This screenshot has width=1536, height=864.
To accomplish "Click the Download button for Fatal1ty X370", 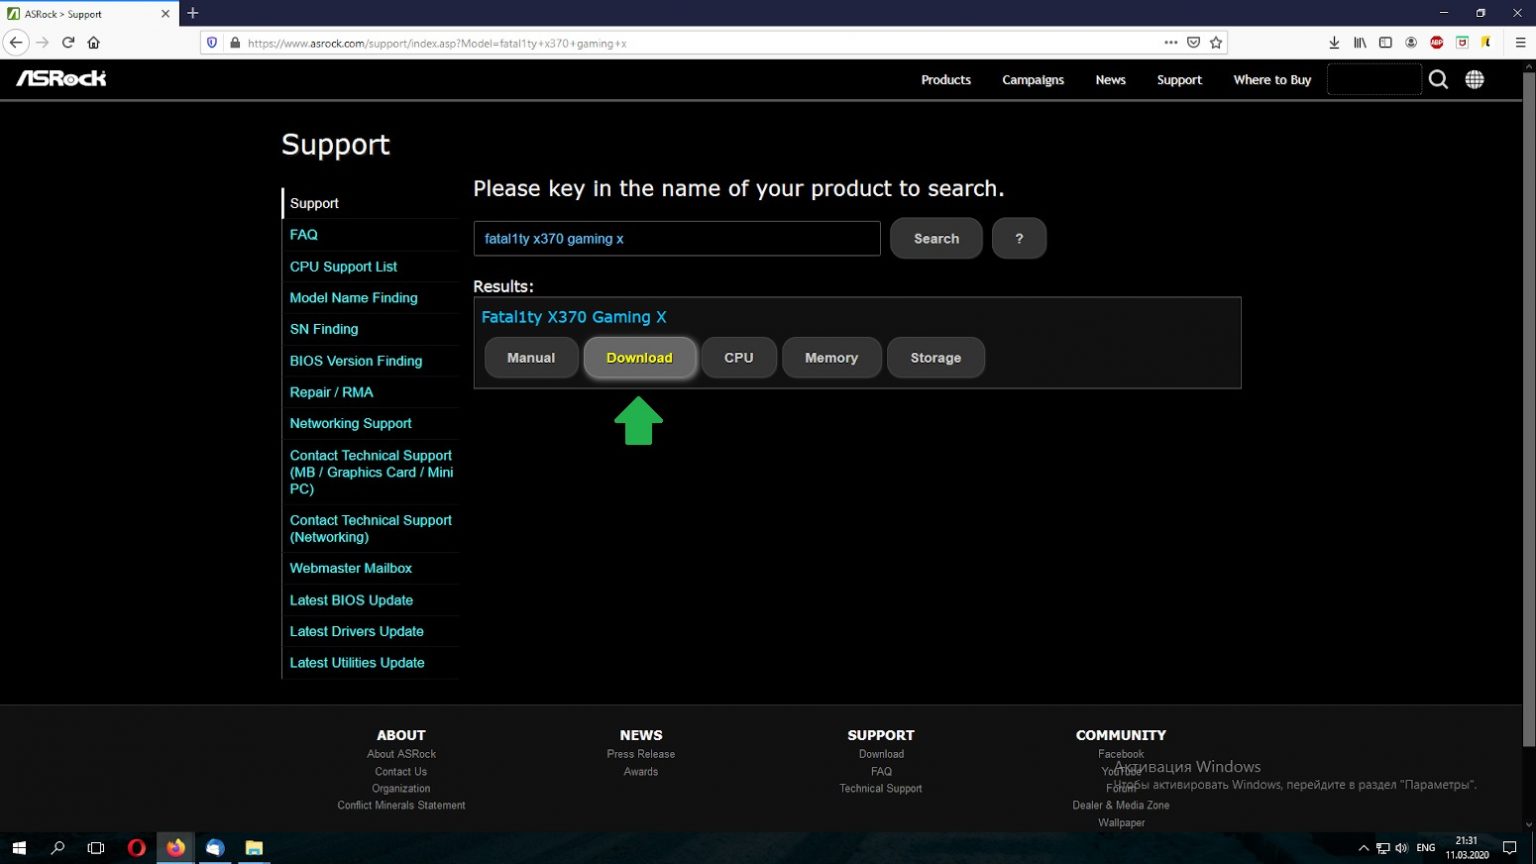I will 639,358.
